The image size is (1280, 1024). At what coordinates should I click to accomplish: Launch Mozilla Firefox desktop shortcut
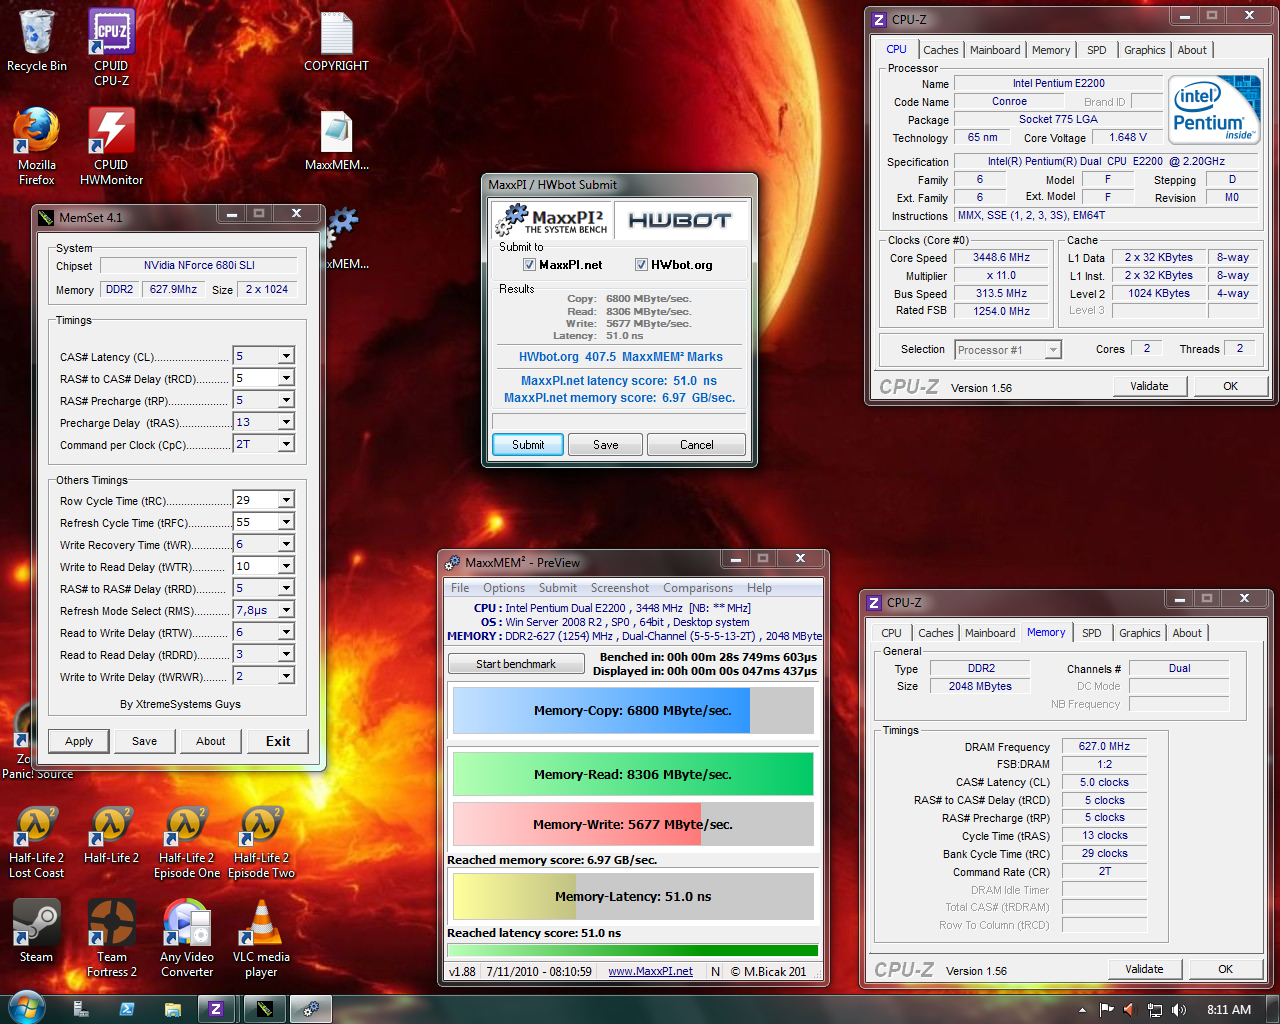pyautogui.click(x=37, y=146)
